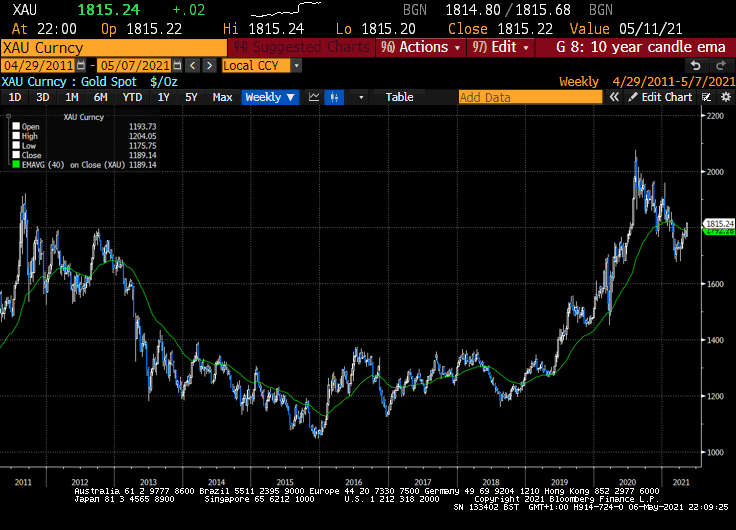The height and width of the screenshot is (530, 736).
Task: Click the 2016 year axis label
Action: click(x=353, y=482)
